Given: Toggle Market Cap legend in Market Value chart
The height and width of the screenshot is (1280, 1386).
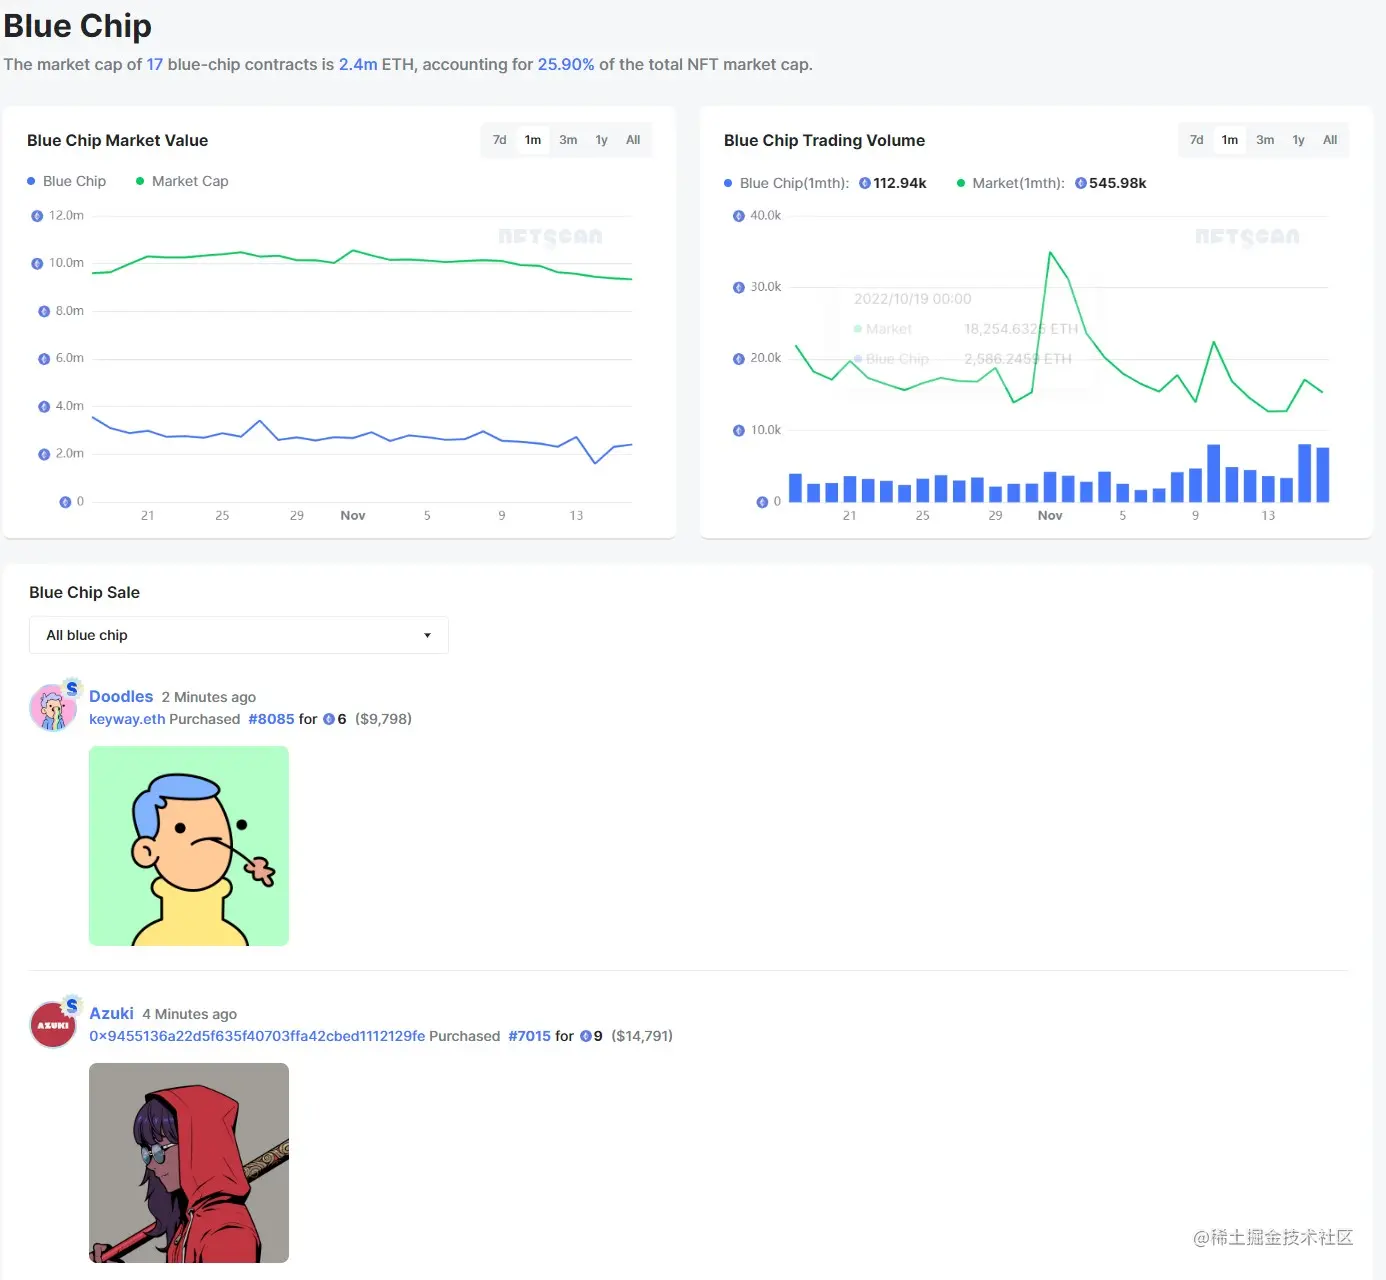Looking at the screenshot, I should click(182, 181).
